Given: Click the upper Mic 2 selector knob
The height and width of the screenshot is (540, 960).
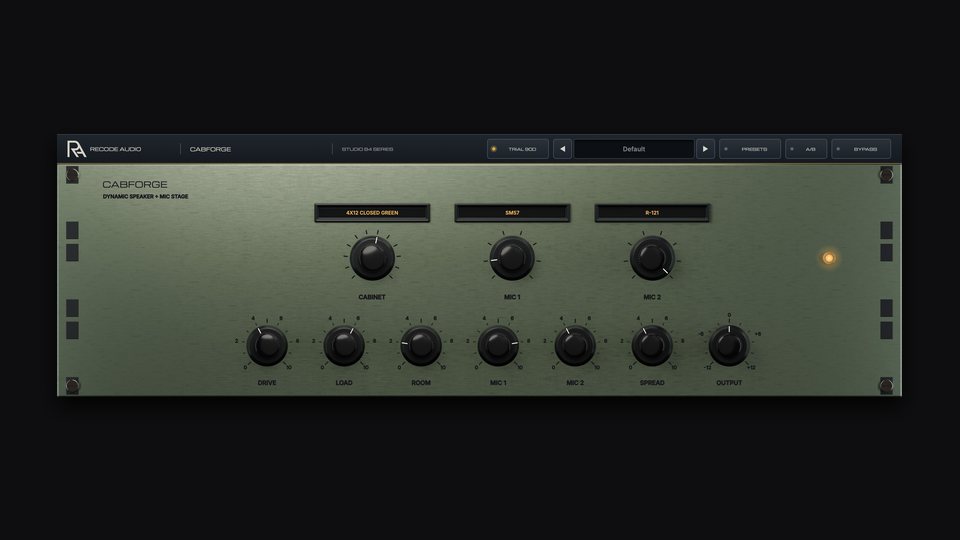Looking at the screenshot, I should [652, 258].
